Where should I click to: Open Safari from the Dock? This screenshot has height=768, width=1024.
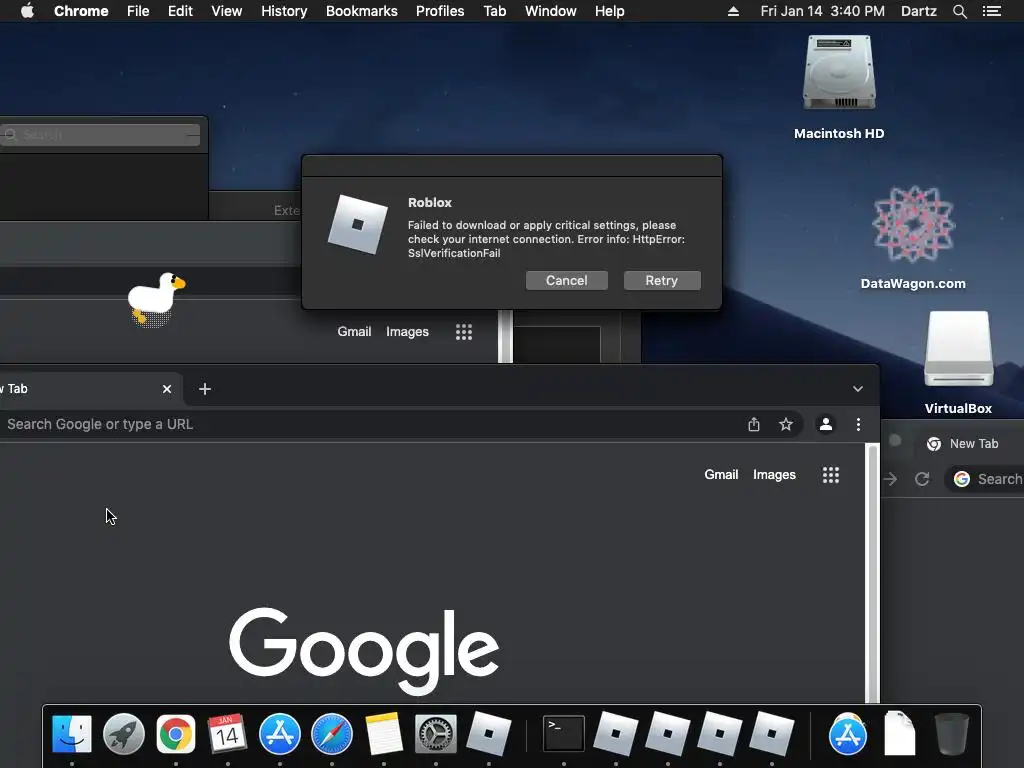(x=332, y=734)
